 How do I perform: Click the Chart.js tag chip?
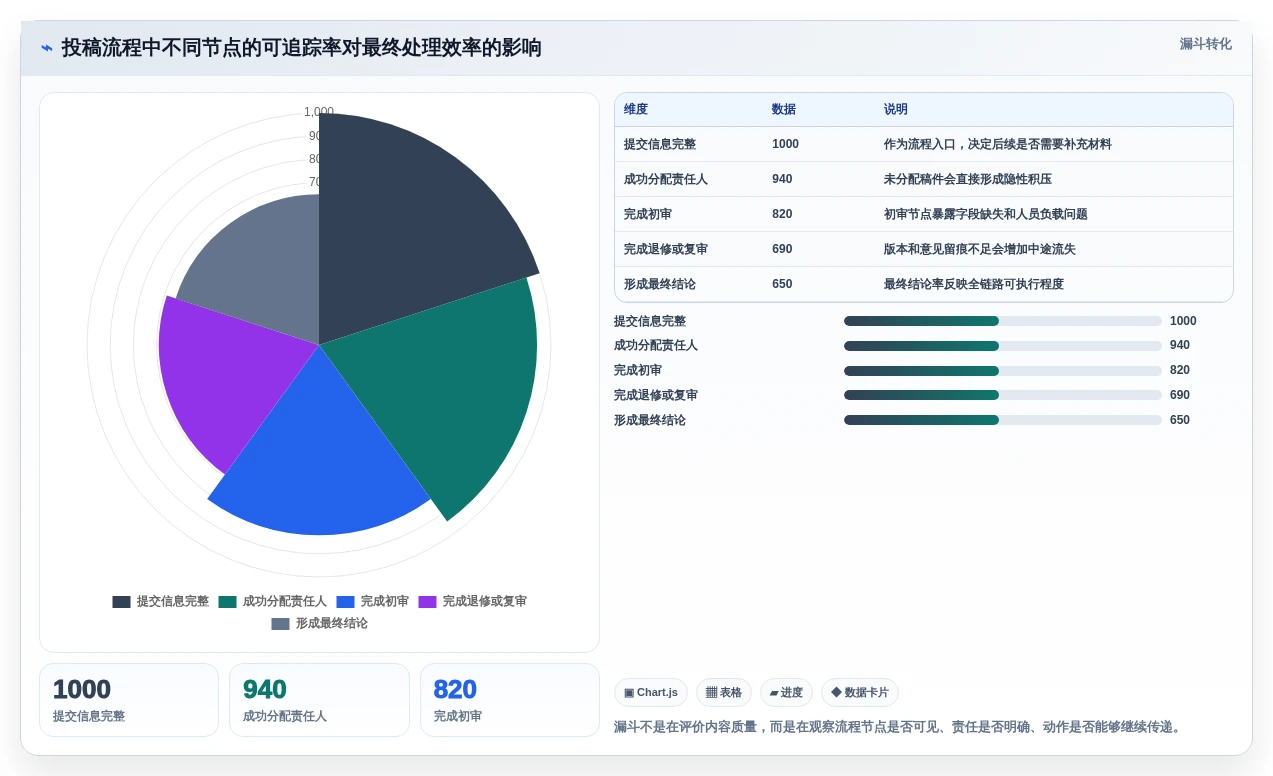(x=651, y=693)
